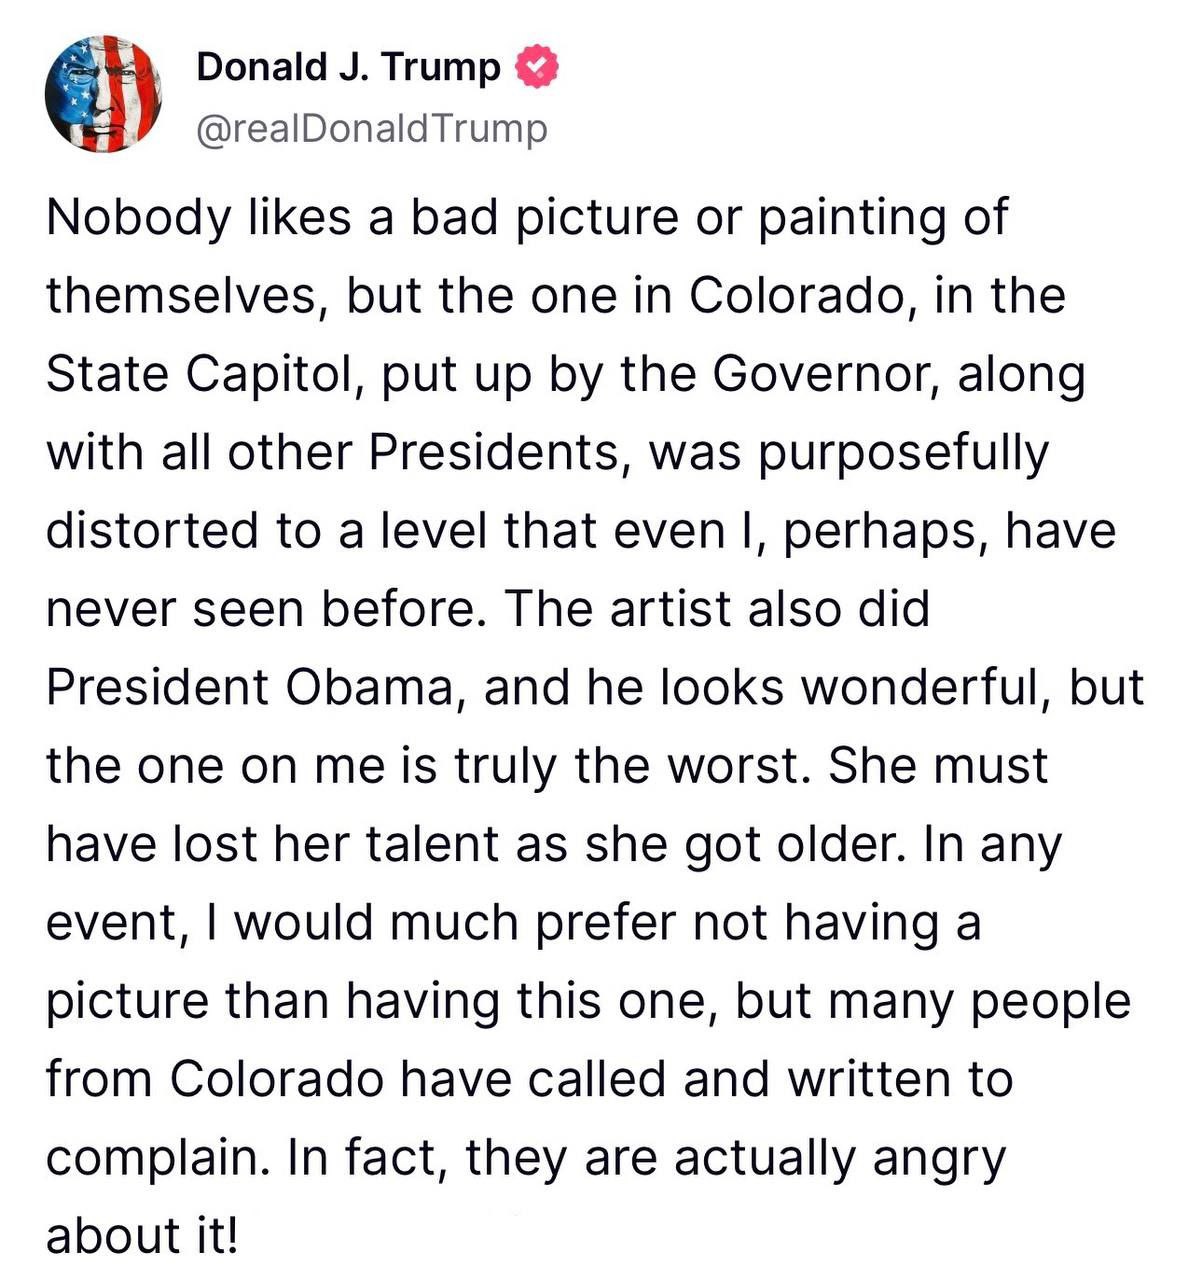Open the @realDonaldTrump handle link
Image resolution: width=1202 pixels, height=1280 pixels.
[372, 129]
